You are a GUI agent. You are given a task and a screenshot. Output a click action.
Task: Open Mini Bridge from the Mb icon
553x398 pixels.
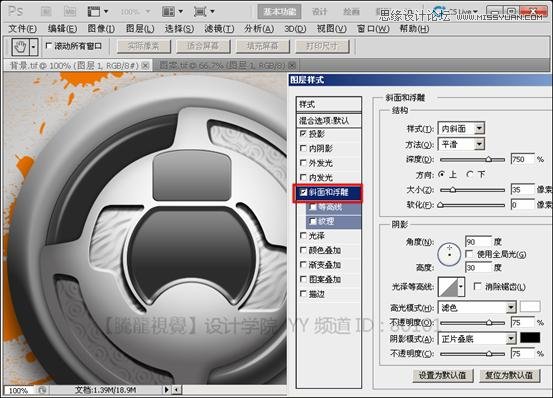70,12
